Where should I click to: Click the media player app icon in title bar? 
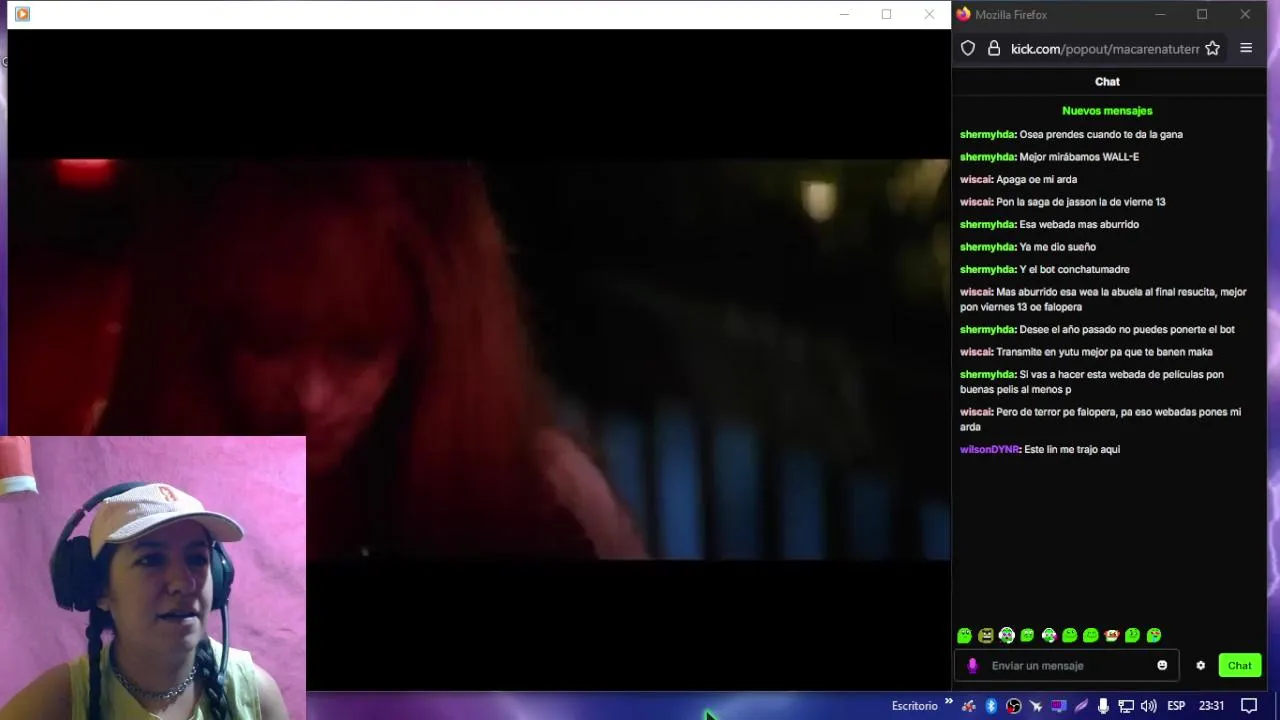22,14
